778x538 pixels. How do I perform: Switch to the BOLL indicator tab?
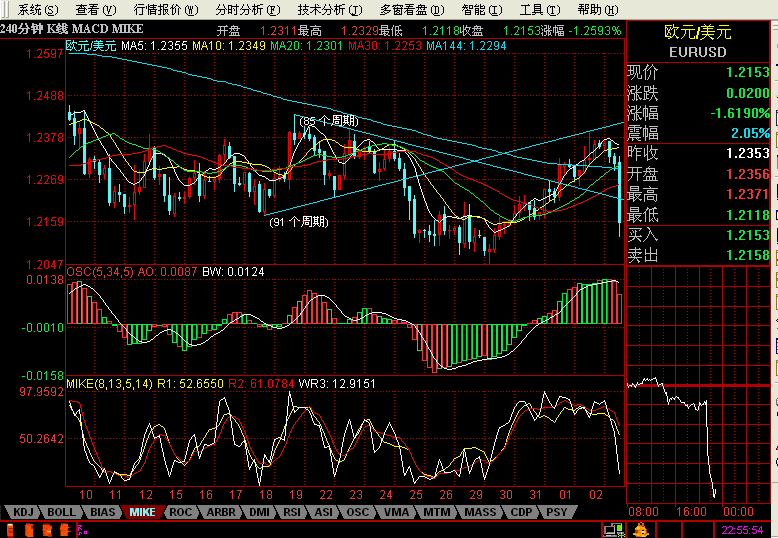pyautogui.click(x=62, y=512)
